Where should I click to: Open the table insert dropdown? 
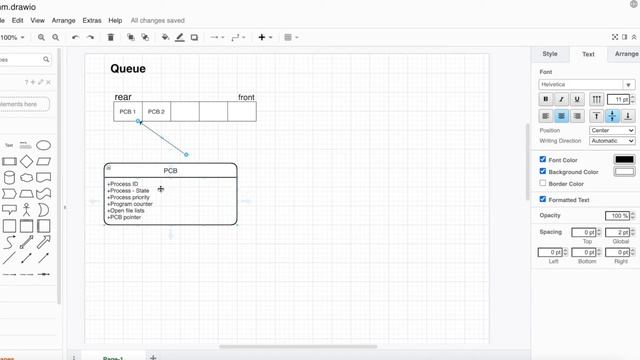[x=291, y=37]
